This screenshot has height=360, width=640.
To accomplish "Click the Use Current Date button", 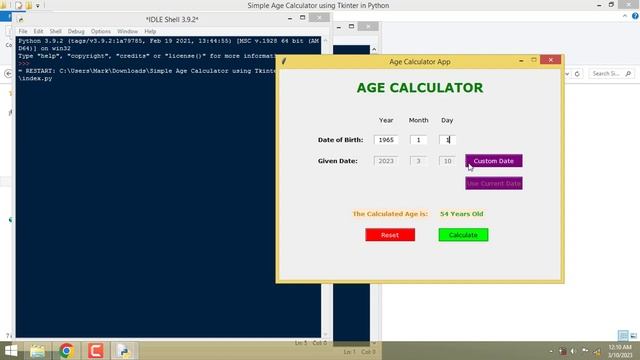I will click(493, 183).
